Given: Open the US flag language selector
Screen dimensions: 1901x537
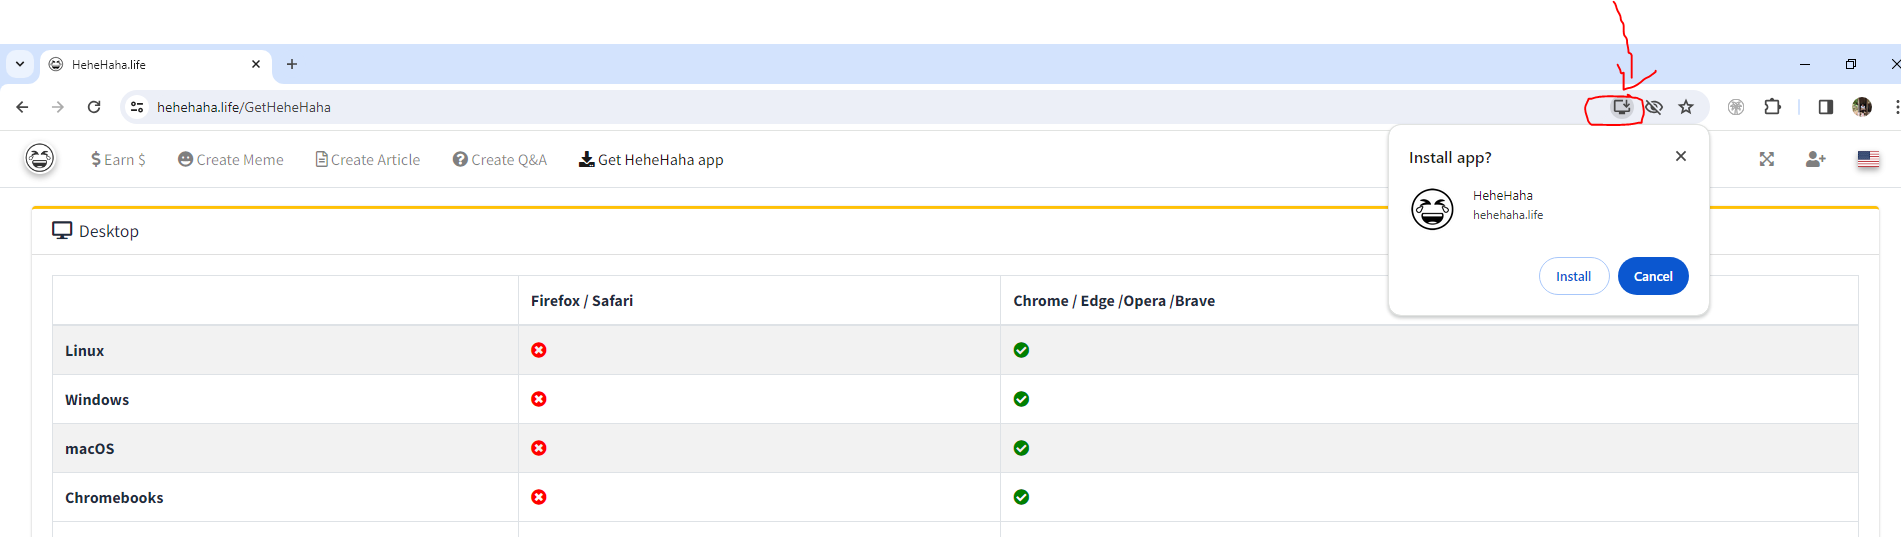Looking at the screenshot, I should (x=1868, y=159).
